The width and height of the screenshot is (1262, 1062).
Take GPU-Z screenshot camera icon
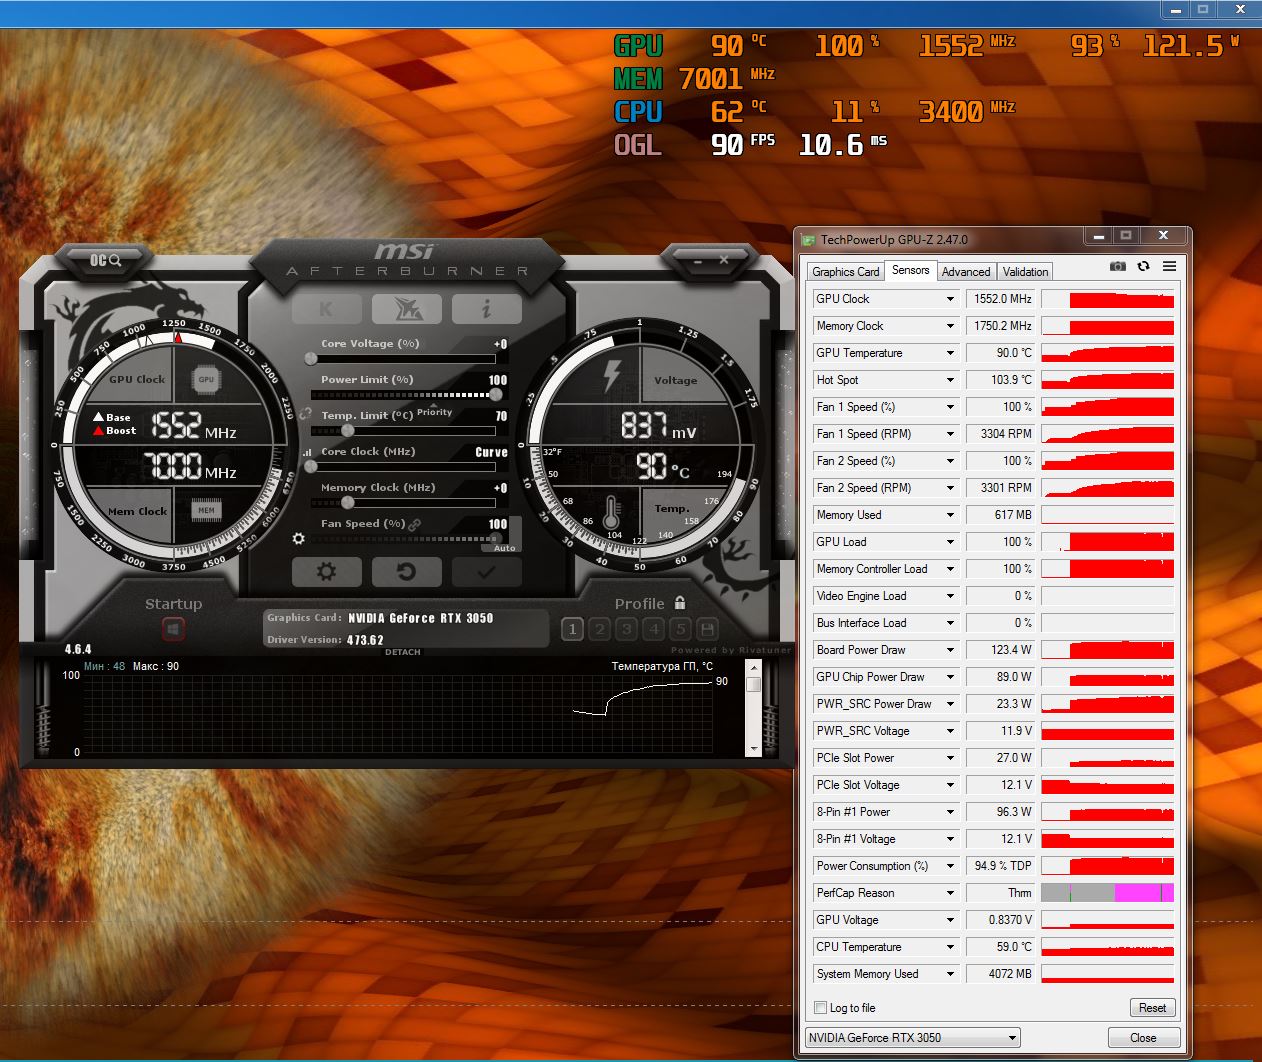coord(1118,266)
